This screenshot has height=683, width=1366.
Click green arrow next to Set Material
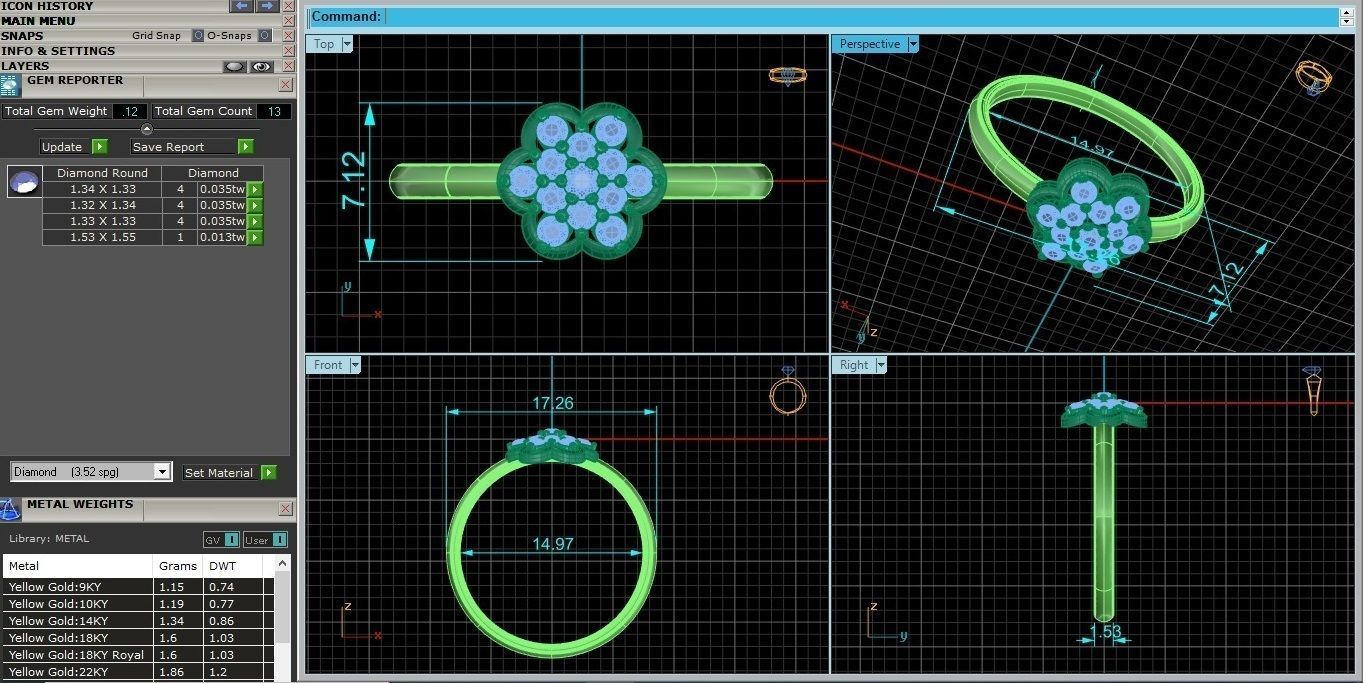[268, 473]
